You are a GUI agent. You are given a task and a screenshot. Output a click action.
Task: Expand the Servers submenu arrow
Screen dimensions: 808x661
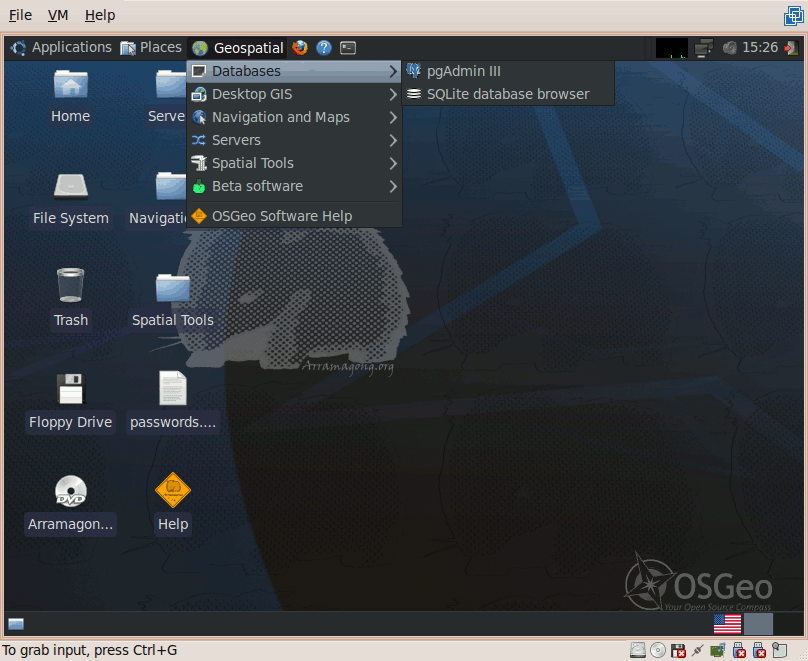[393, 140]
